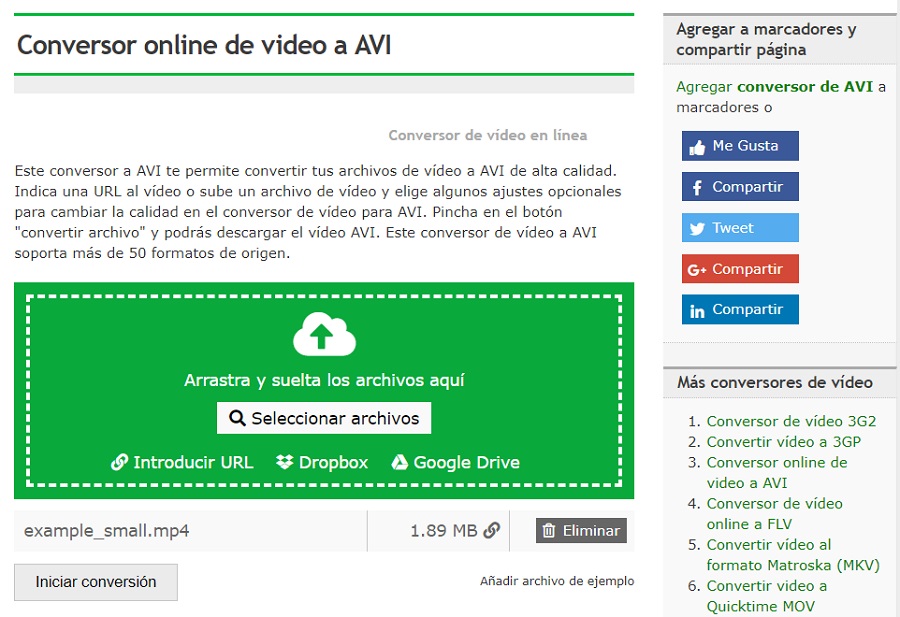
Task: Click the example_small.mp4 file name
Action: (x=107, y=531)
